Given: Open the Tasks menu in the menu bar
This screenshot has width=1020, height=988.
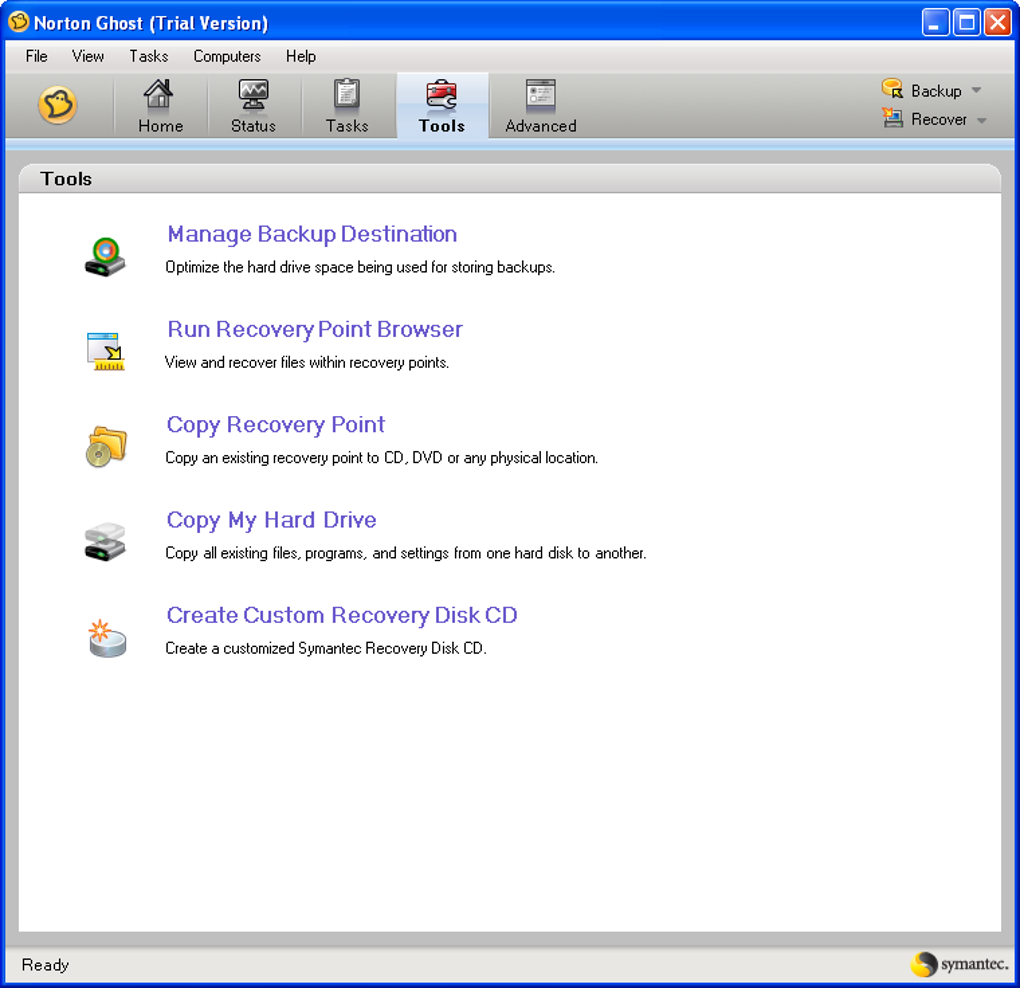Looking at the screenshot, I should point(149,57).
